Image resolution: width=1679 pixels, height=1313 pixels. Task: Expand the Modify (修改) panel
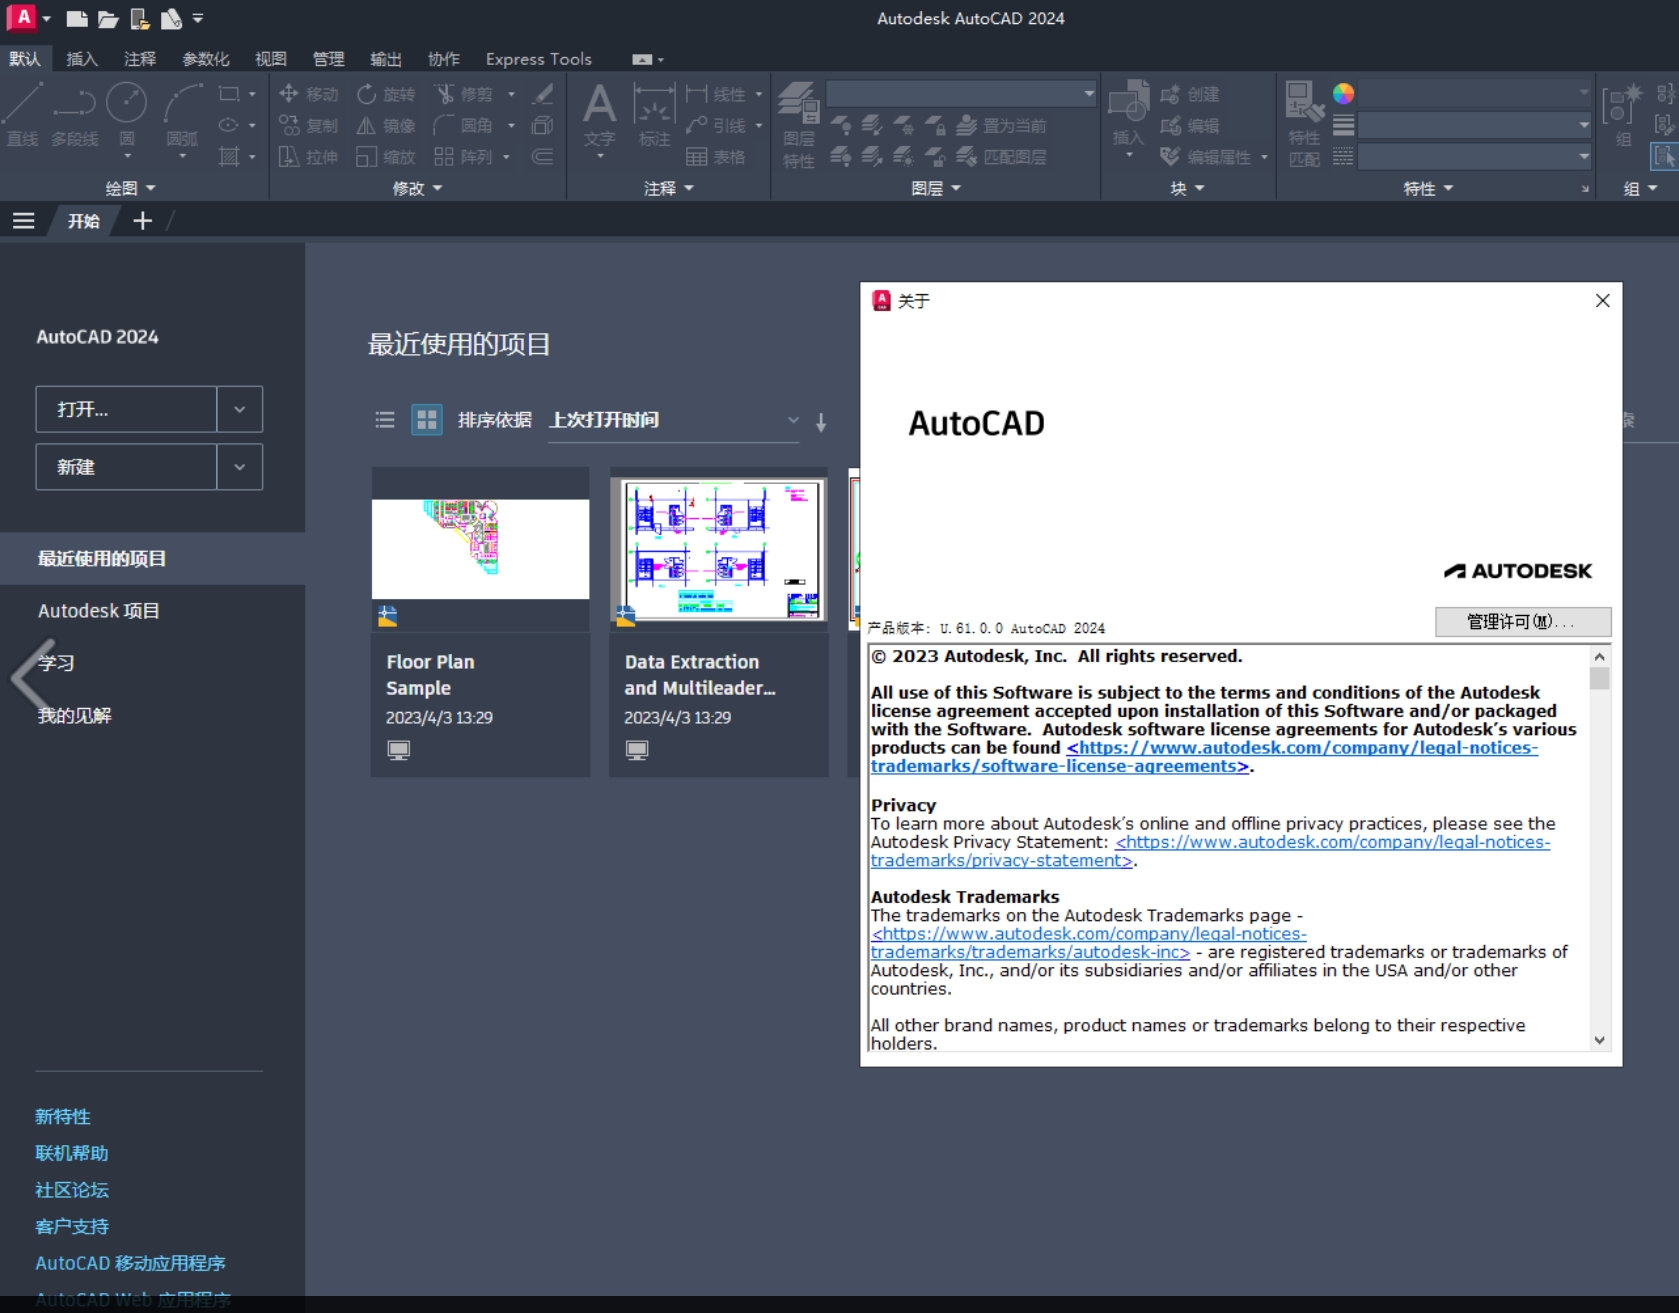click(418, 188)
